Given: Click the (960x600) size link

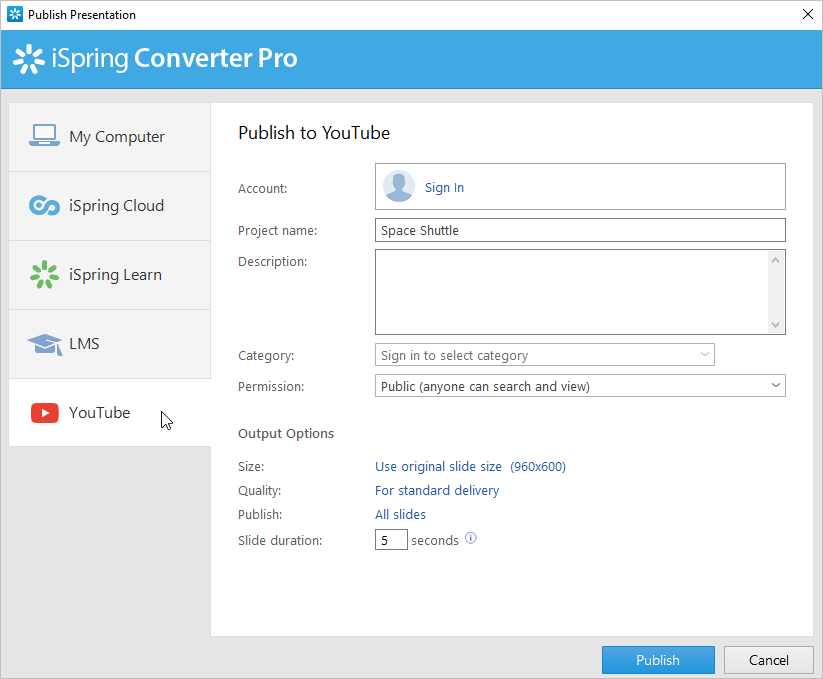Looking at the screenshot, I should tap(538, 466).
